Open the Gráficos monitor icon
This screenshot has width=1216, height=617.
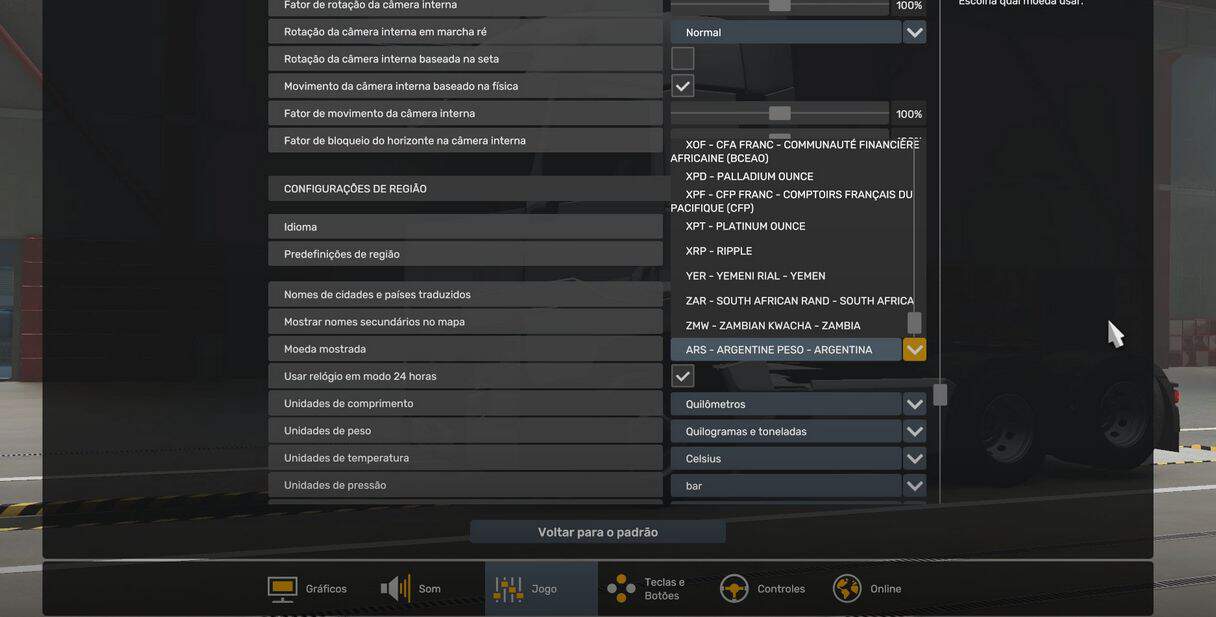pos(282,589)
